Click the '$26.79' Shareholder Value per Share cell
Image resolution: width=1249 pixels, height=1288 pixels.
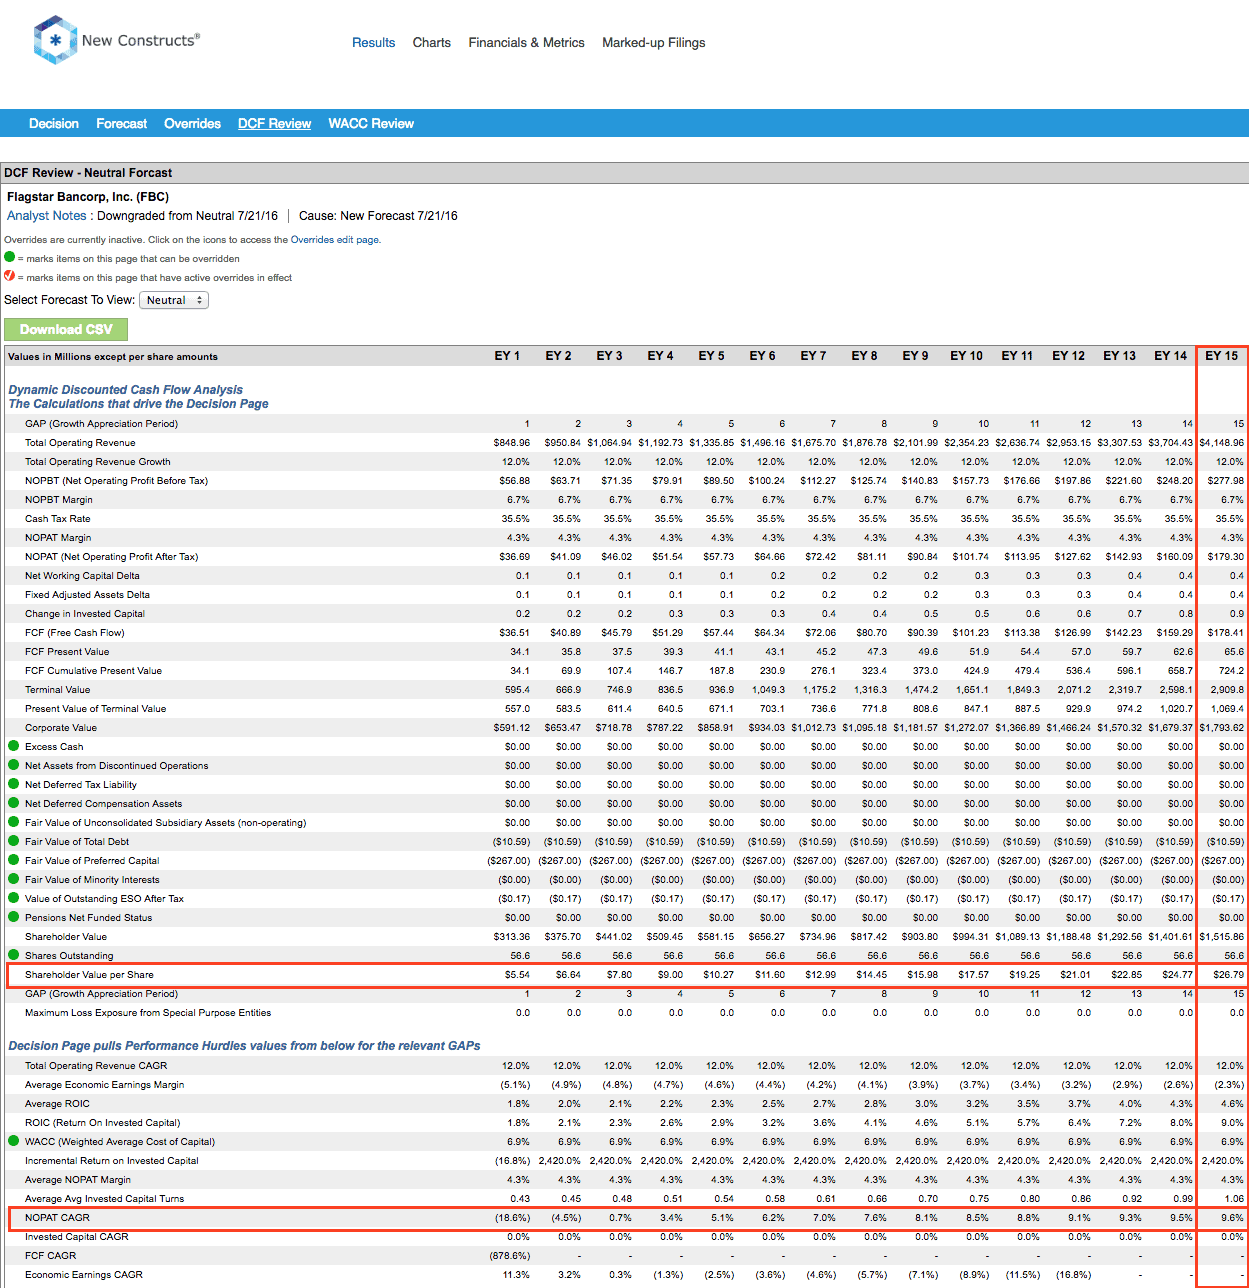(1228, 975)
